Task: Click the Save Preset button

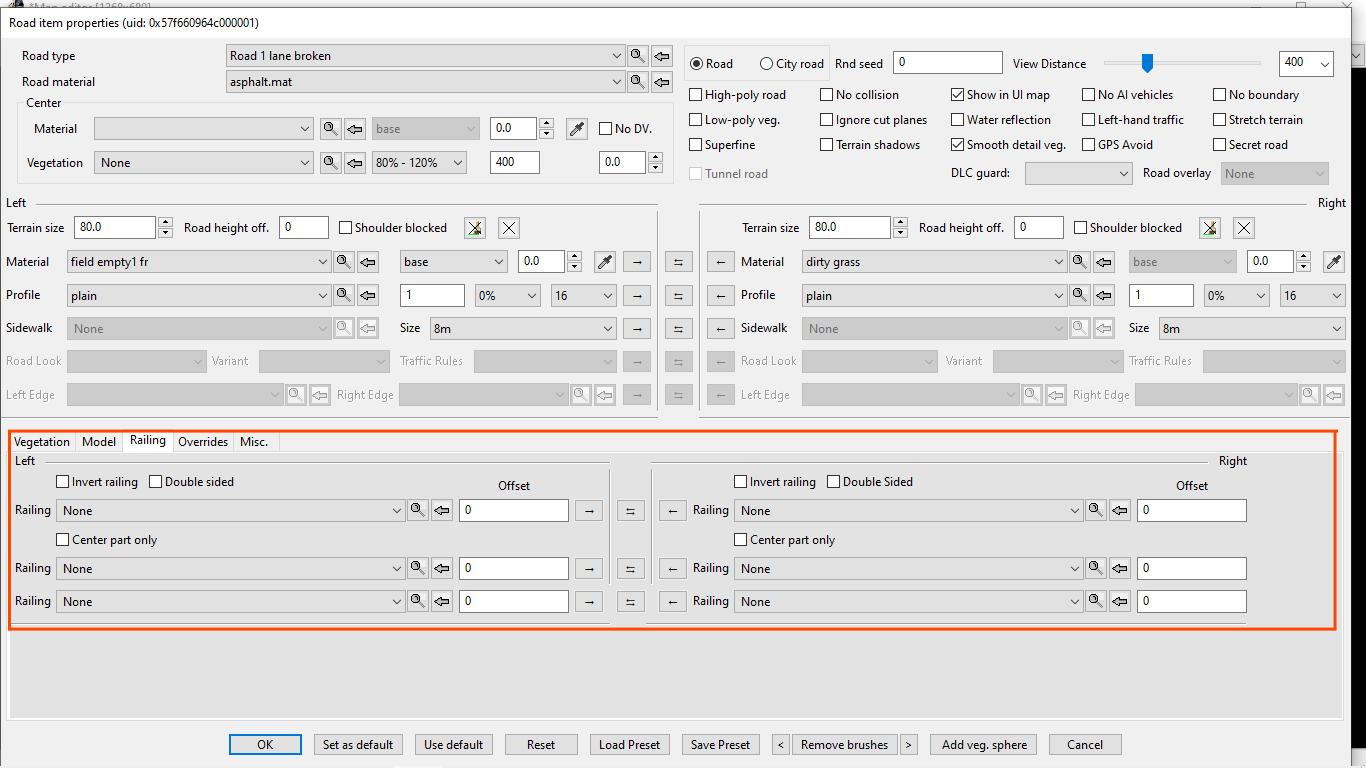Action: tap(720, 745)
